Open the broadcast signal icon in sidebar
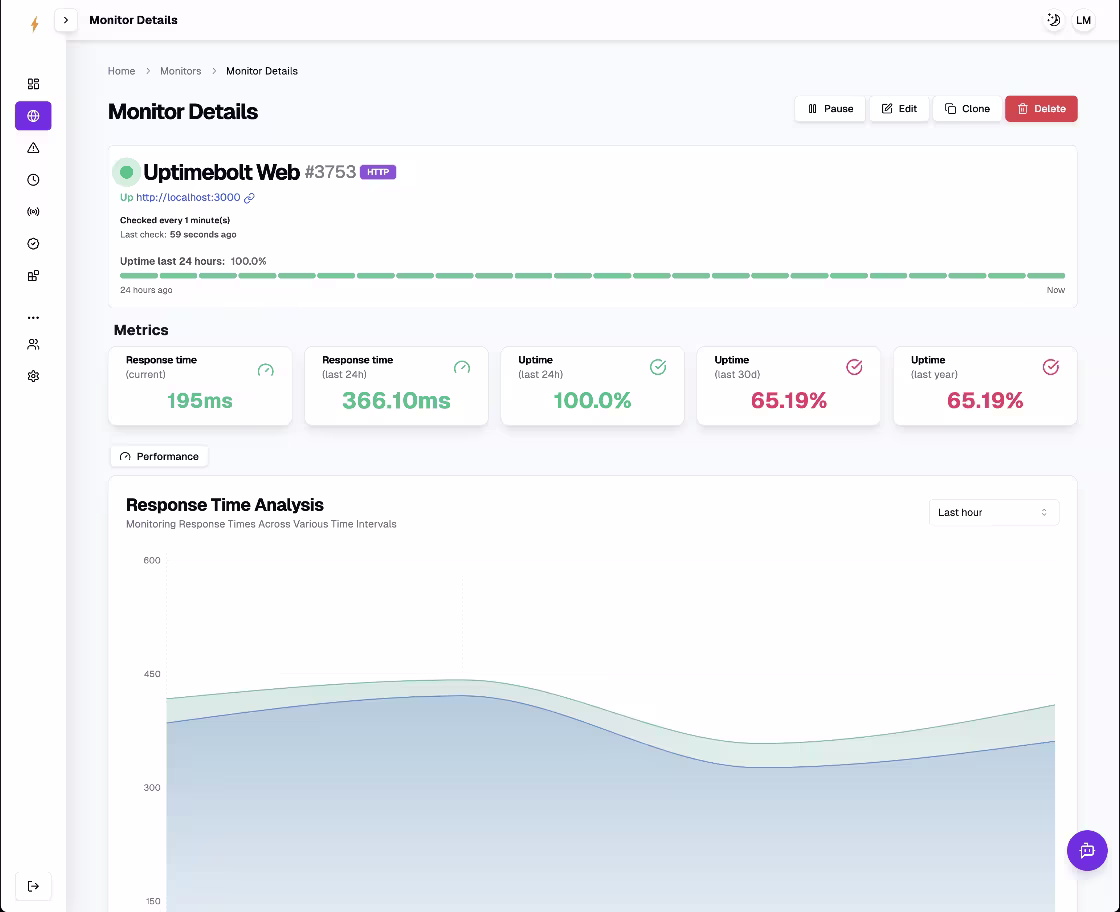Viewport: 1120px width, 912px height. 33,212
